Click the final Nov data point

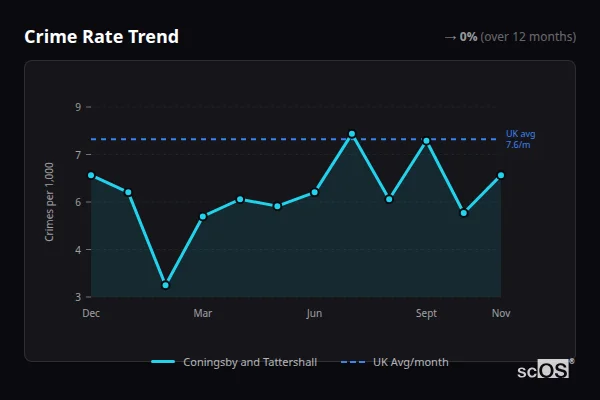tap(501, 175)
